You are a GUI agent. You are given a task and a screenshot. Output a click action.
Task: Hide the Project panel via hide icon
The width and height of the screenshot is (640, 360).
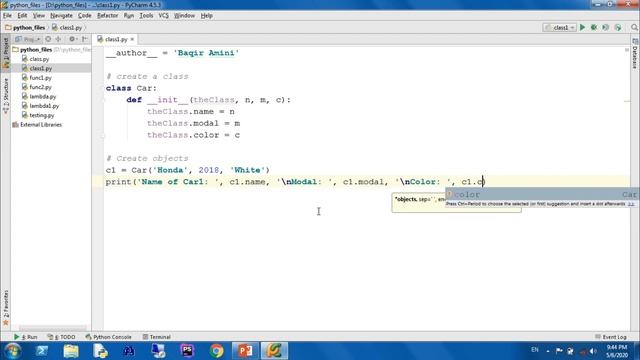click(x=85, y=39)
